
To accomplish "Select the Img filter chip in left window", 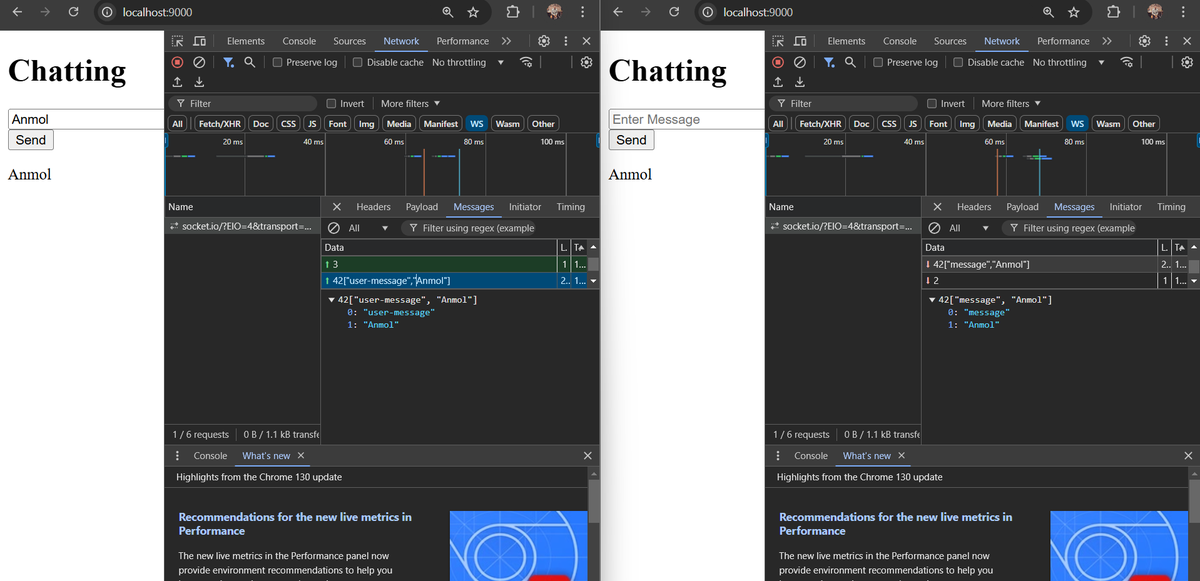I will coord(367,124).
